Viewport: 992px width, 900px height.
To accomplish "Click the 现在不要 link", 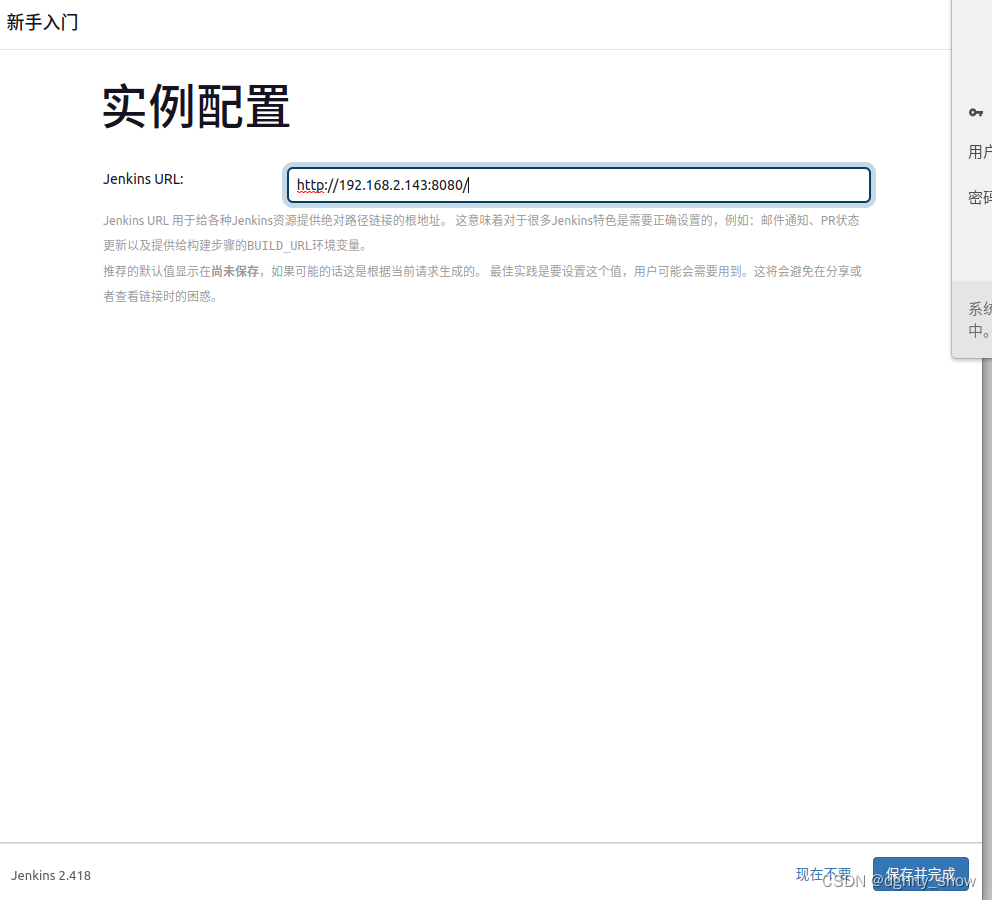I will point(823,874).
